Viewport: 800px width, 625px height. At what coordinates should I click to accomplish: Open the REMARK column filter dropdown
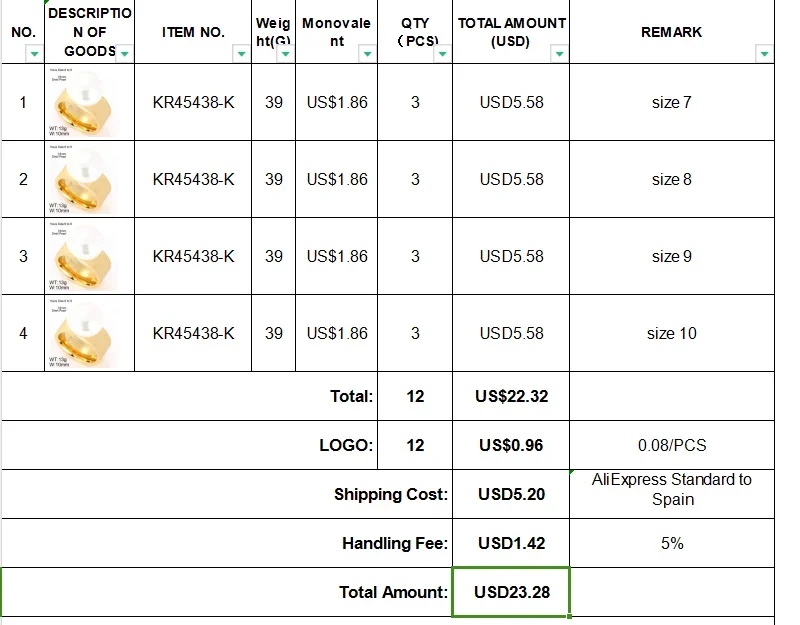pyautogui.click(x=764, y=54)
